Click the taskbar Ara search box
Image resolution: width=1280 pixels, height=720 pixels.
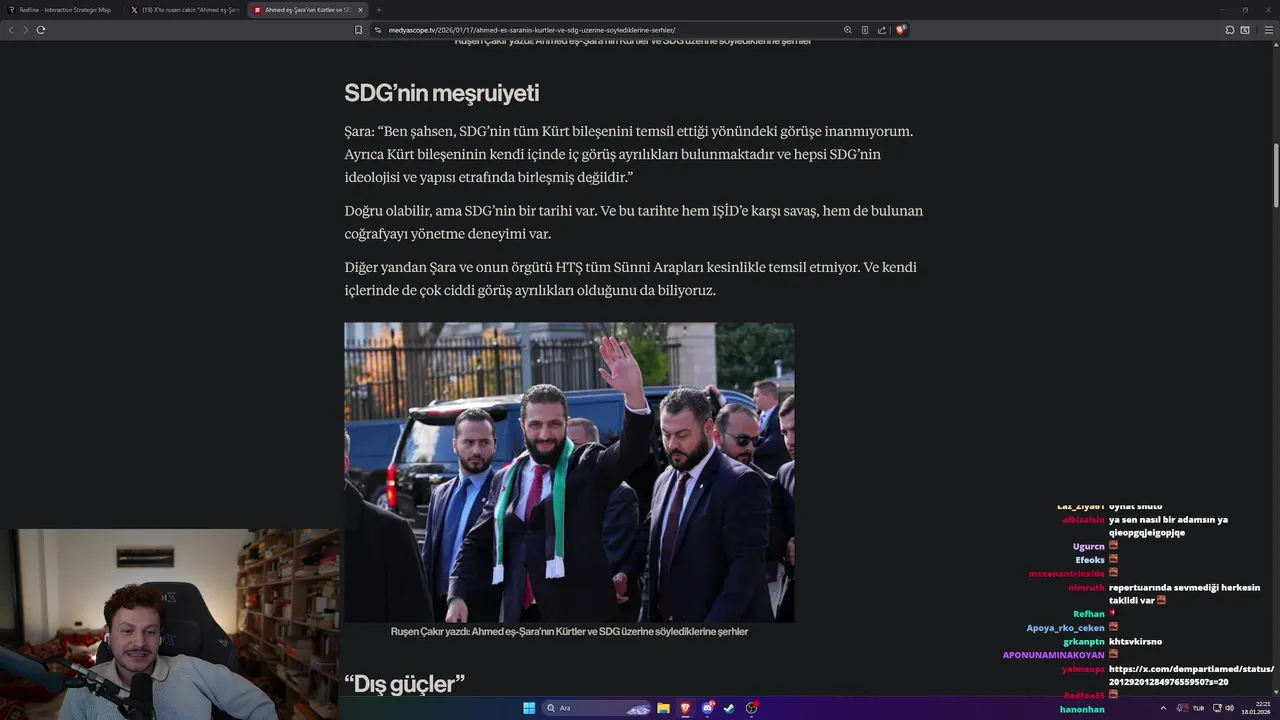[598, 708]
